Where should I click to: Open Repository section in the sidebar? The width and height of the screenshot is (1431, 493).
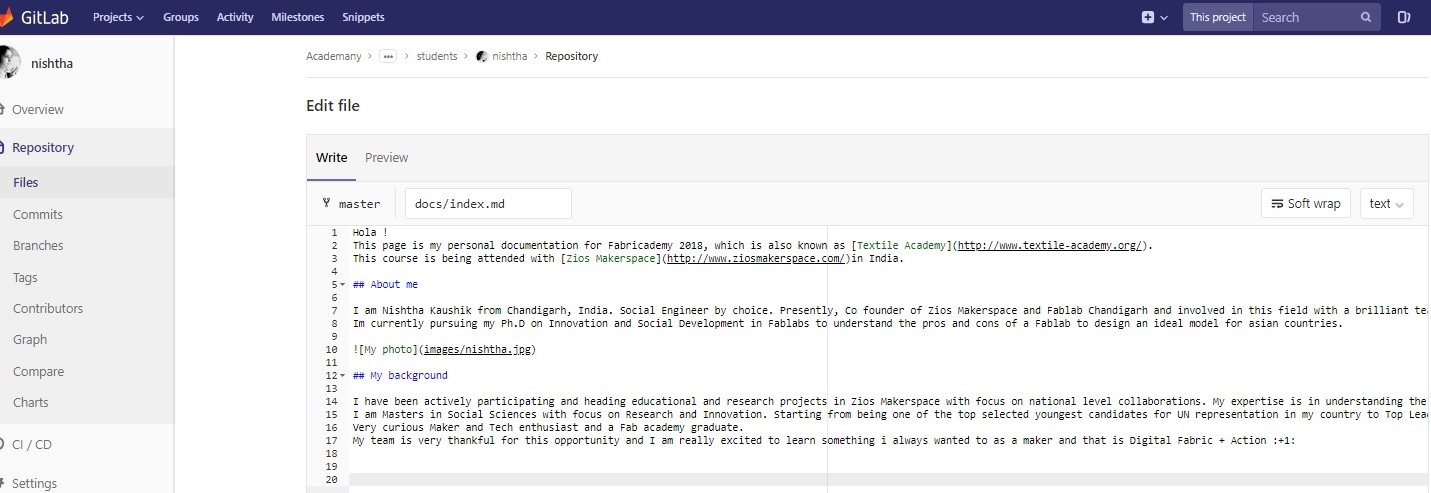tap(43, 147)
